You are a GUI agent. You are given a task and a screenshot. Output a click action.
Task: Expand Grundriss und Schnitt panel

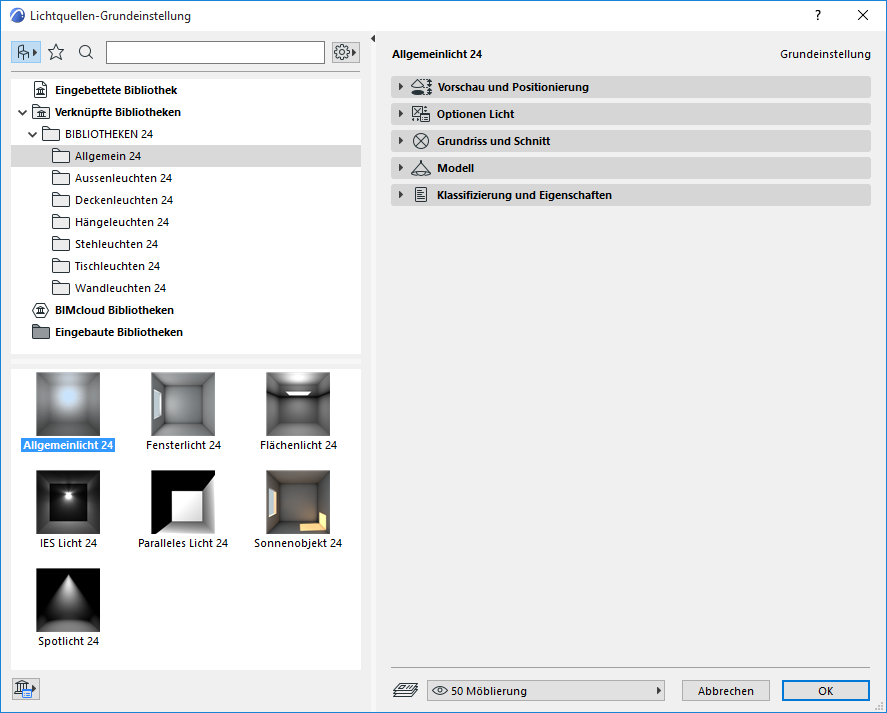[631, 141]
